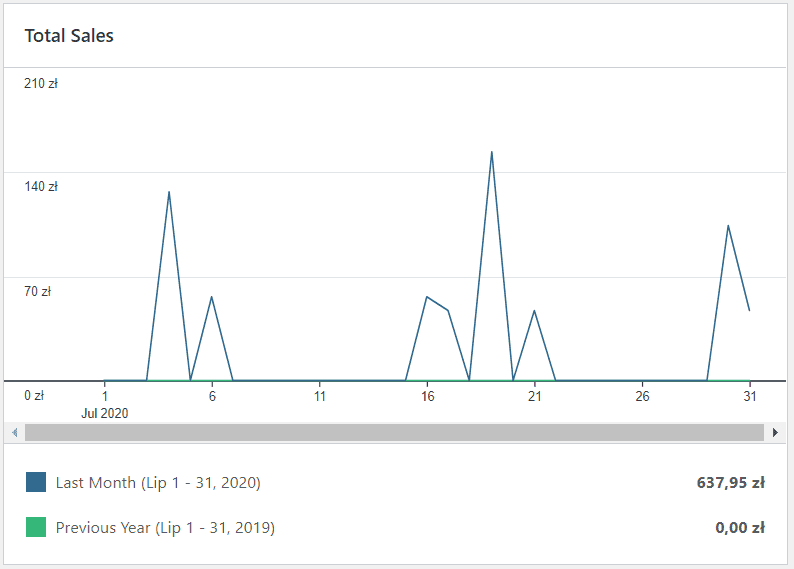Image resolution: width=794 pixels, height=569 pixels.
Task: Click the Total Sales heading
Action: [69, 36]
